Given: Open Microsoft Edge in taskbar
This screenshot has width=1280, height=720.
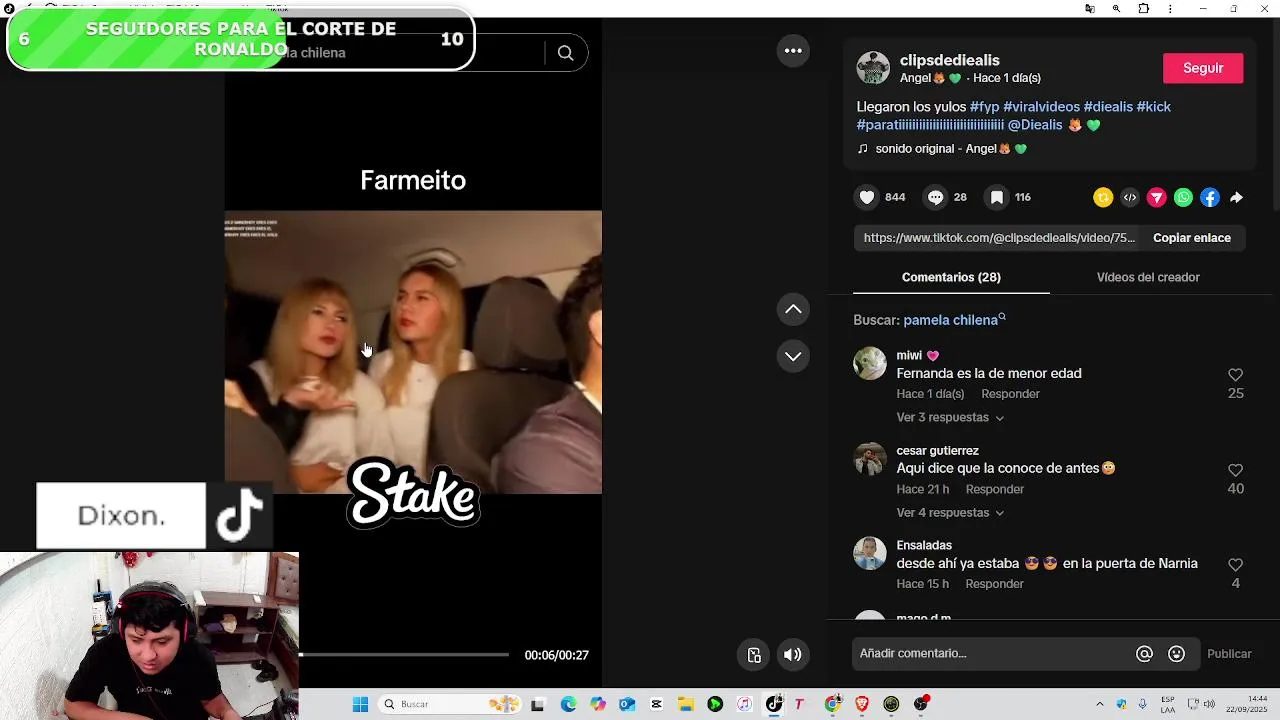Looking at the screenshot, I should tap(568, 704).
